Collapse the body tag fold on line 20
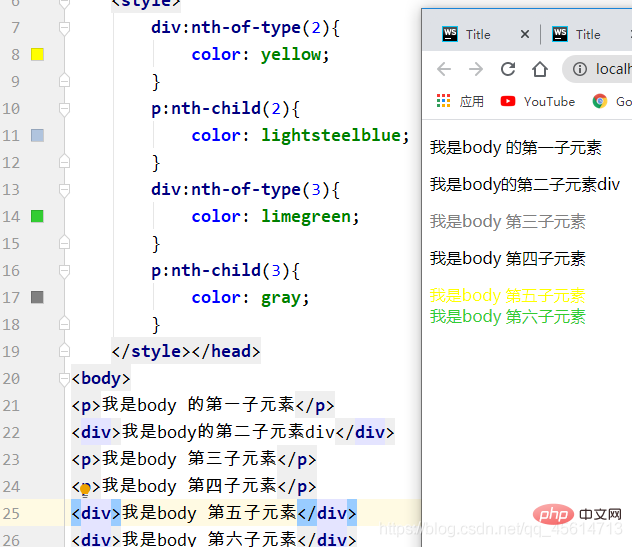The image size is (632, 547). (x=64, y=379)
